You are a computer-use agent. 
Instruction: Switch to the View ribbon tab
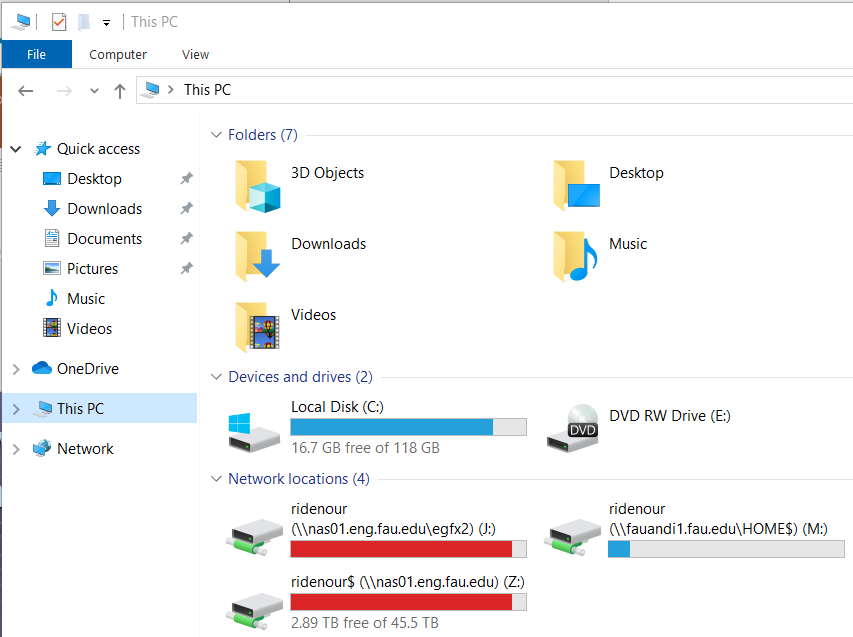[195, 54]
